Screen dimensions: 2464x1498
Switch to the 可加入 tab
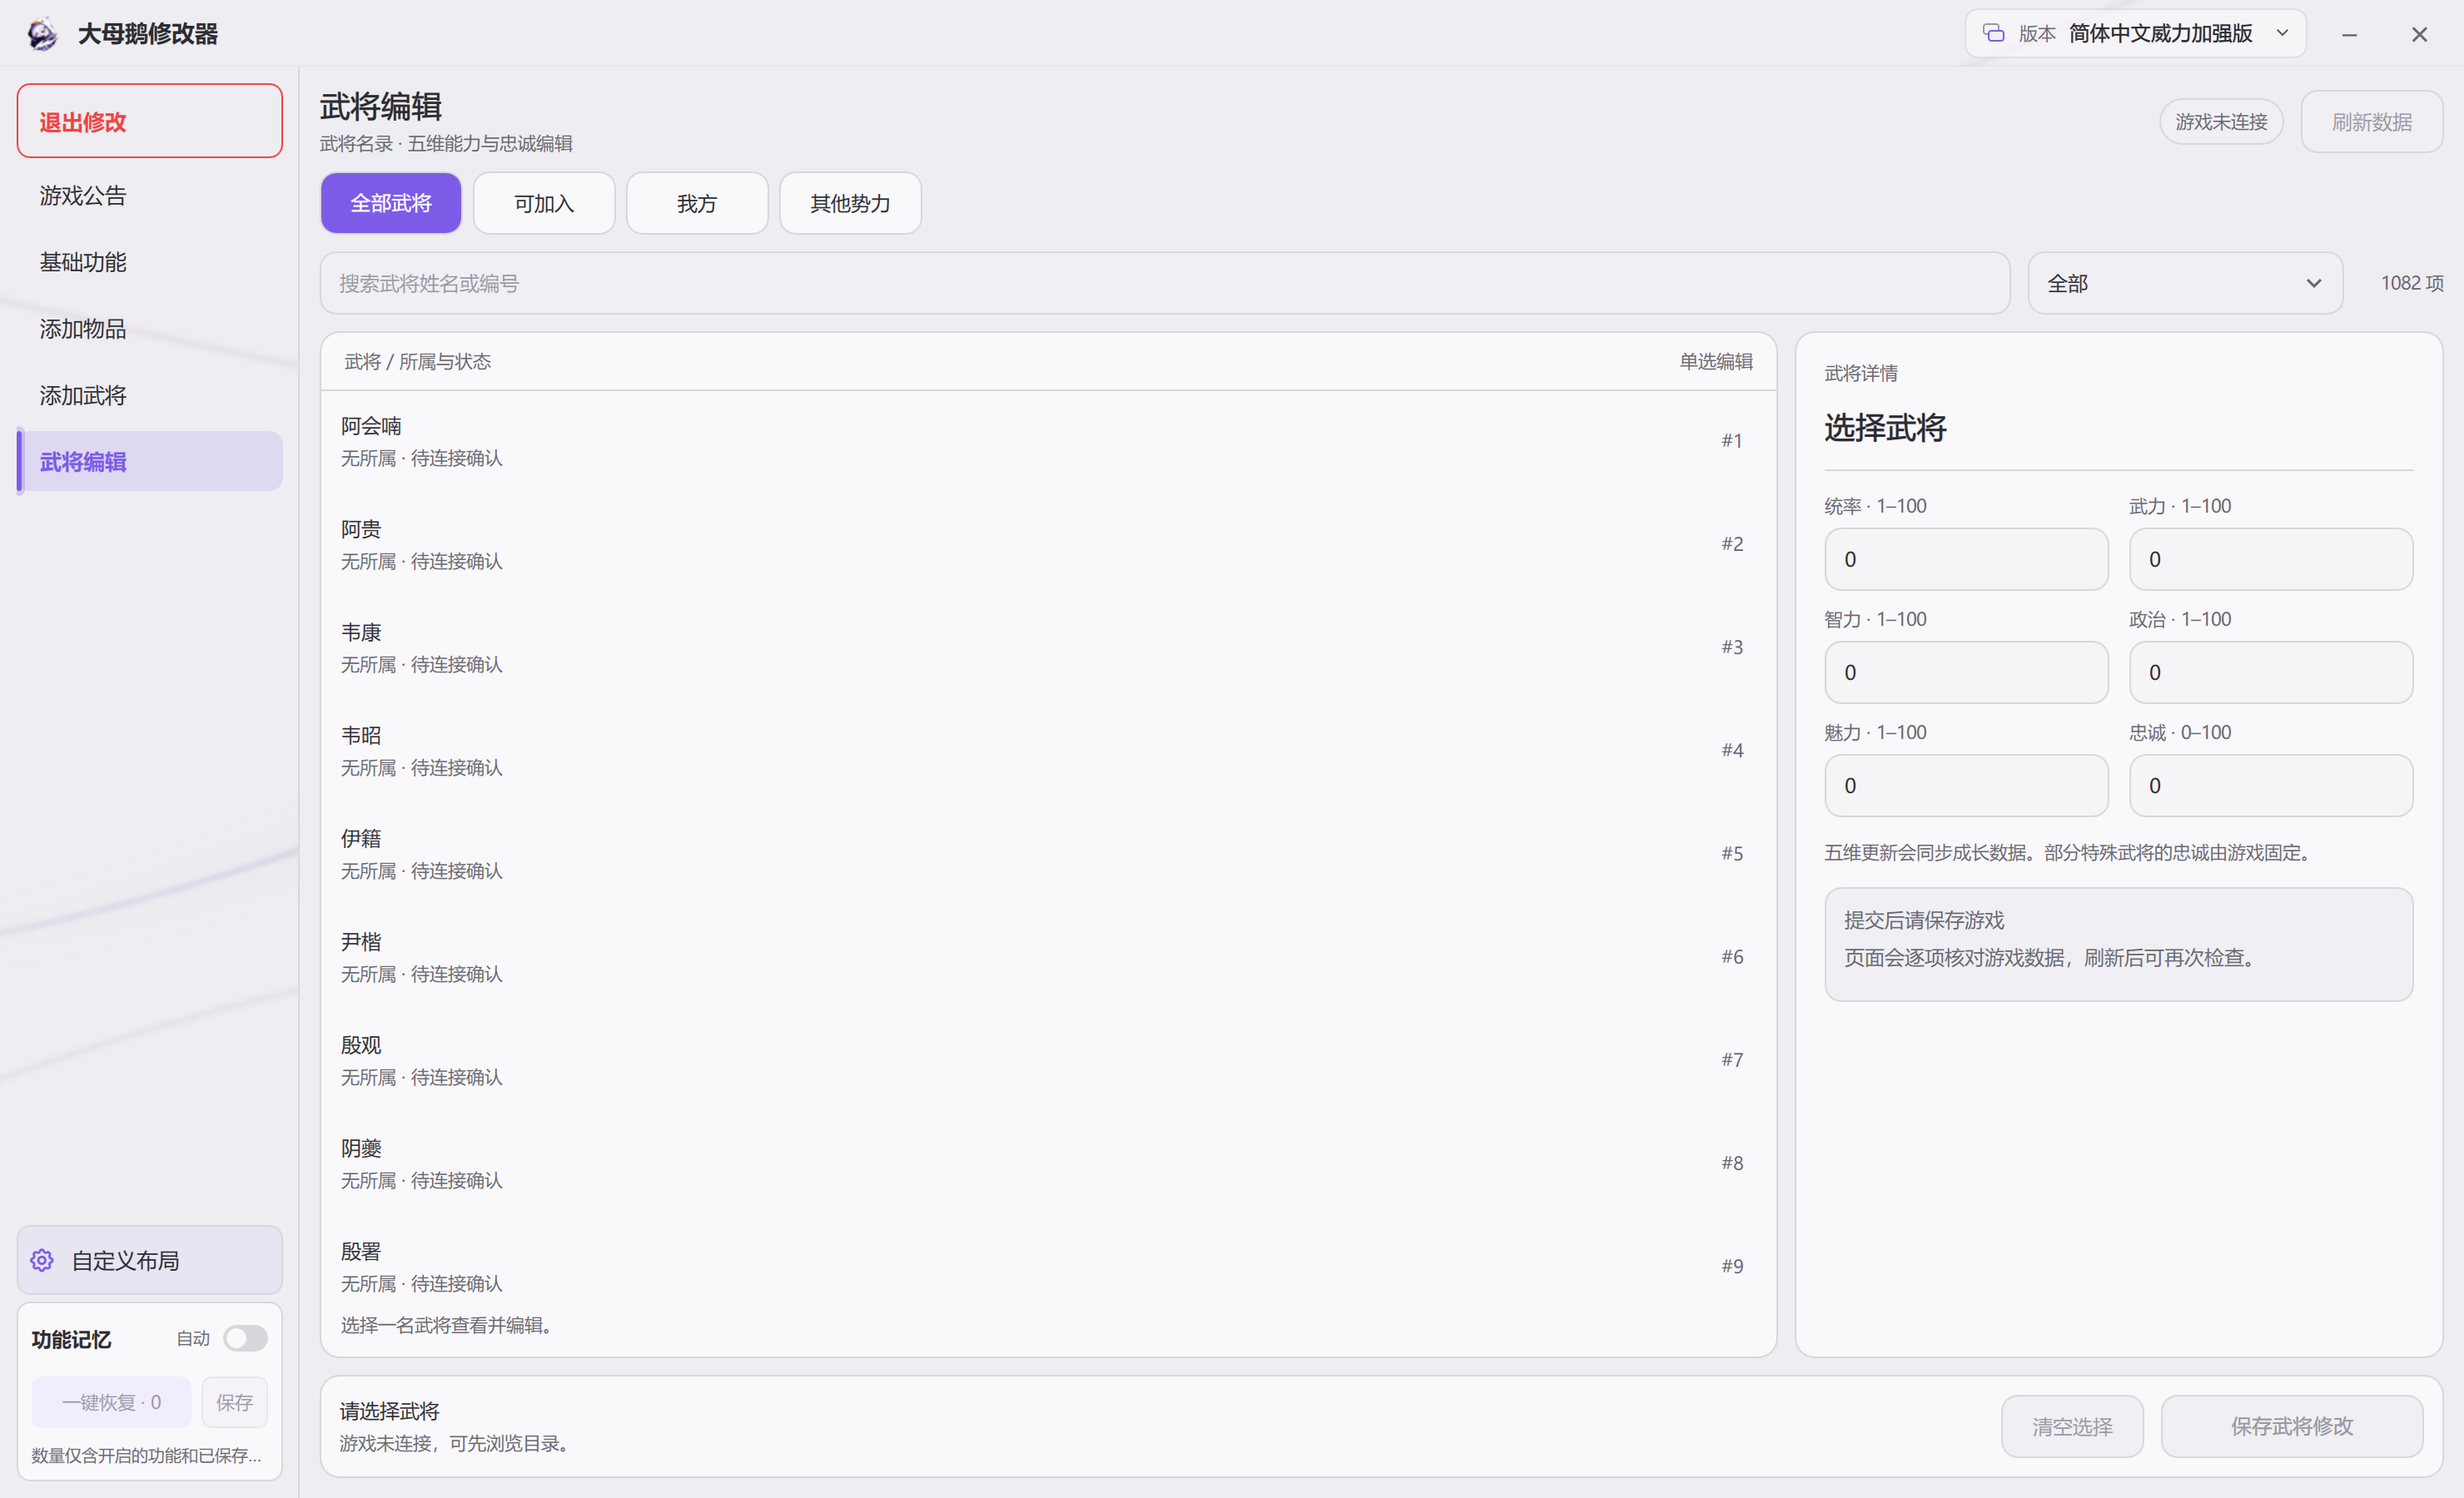[x=544, y=203]
